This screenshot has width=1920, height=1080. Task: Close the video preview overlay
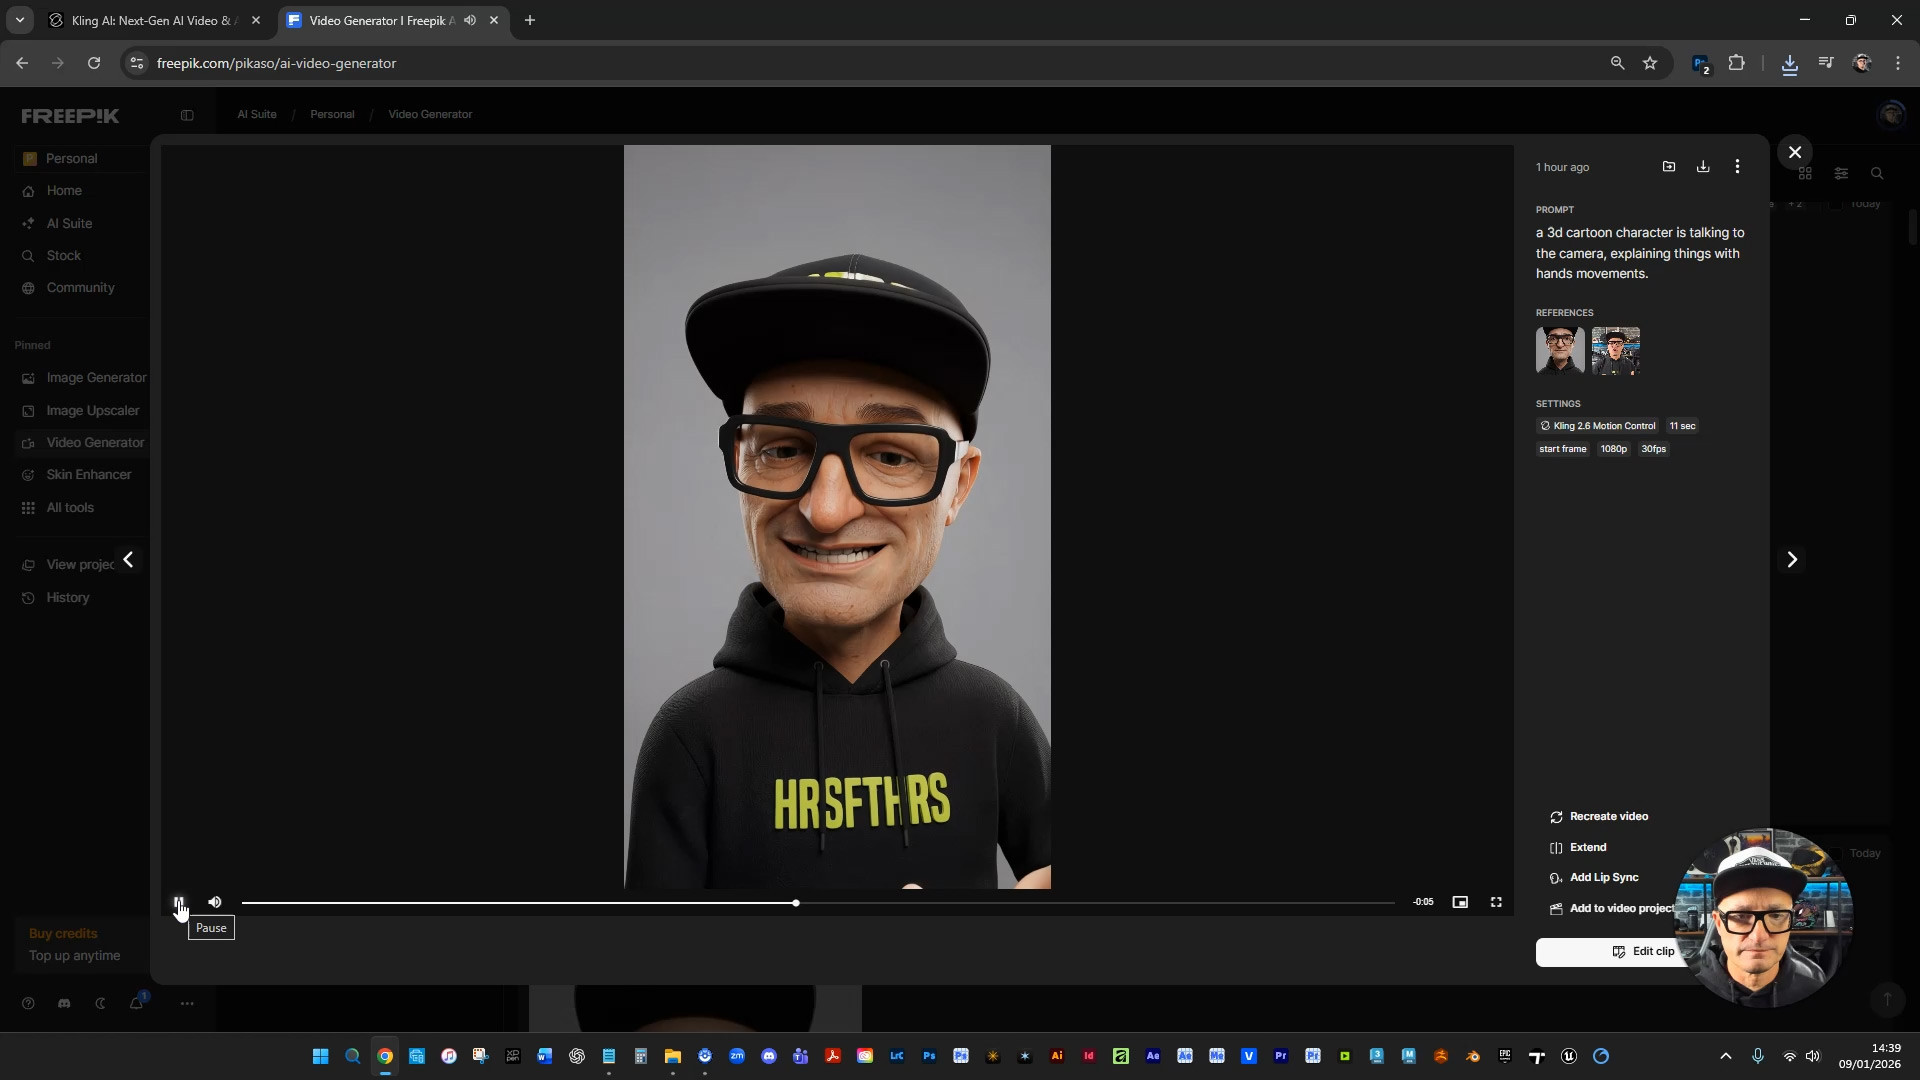1795,152
